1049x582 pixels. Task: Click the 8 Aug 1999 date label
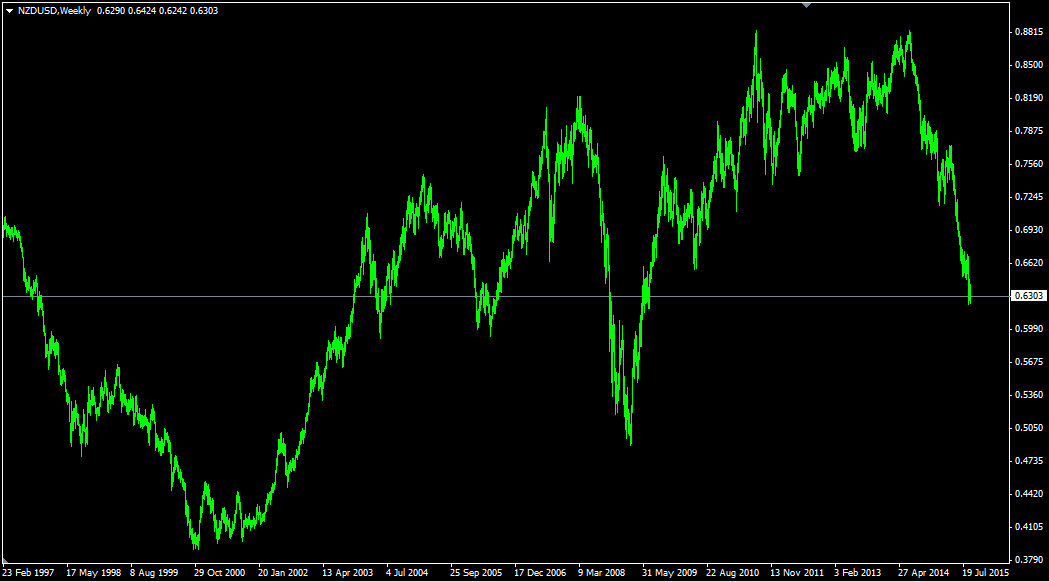coord(154,573)
